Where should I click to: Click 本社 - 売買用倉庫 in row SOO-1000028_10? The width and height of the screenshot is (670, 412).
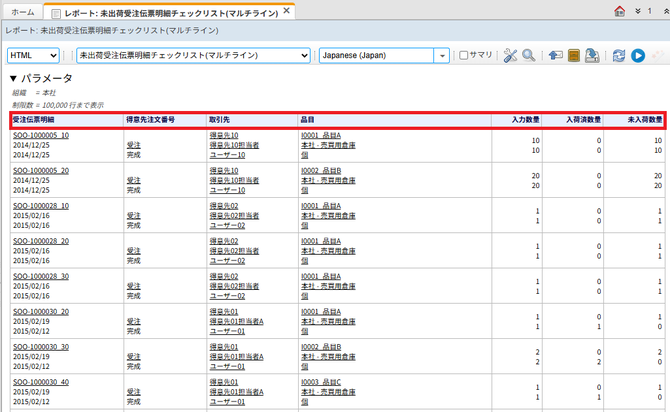click(328, 215)
